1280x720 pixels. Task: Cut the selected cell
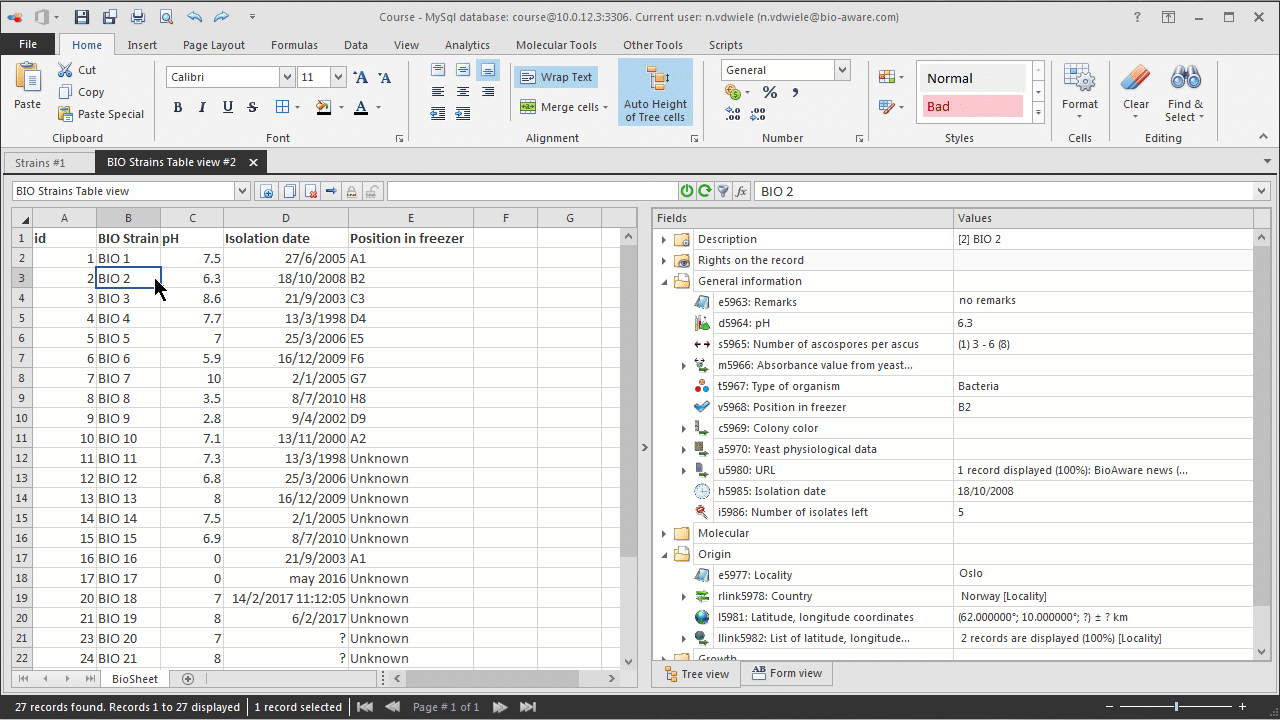pos(77,70)
